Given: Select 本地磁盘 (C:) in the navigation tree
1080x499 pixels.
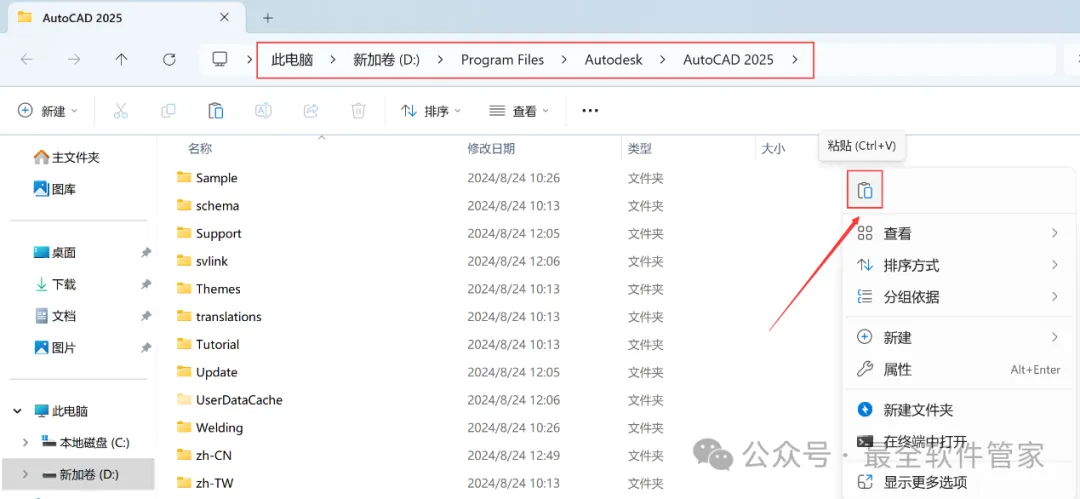Looking at the screenshot, I should [x=85, y=442].
